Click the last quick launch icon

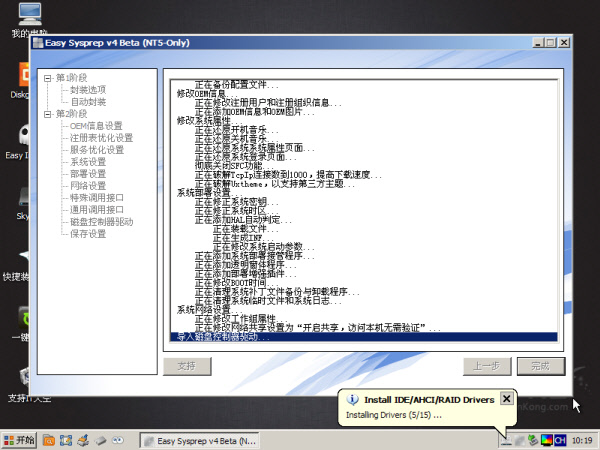[x=117, y=440]
